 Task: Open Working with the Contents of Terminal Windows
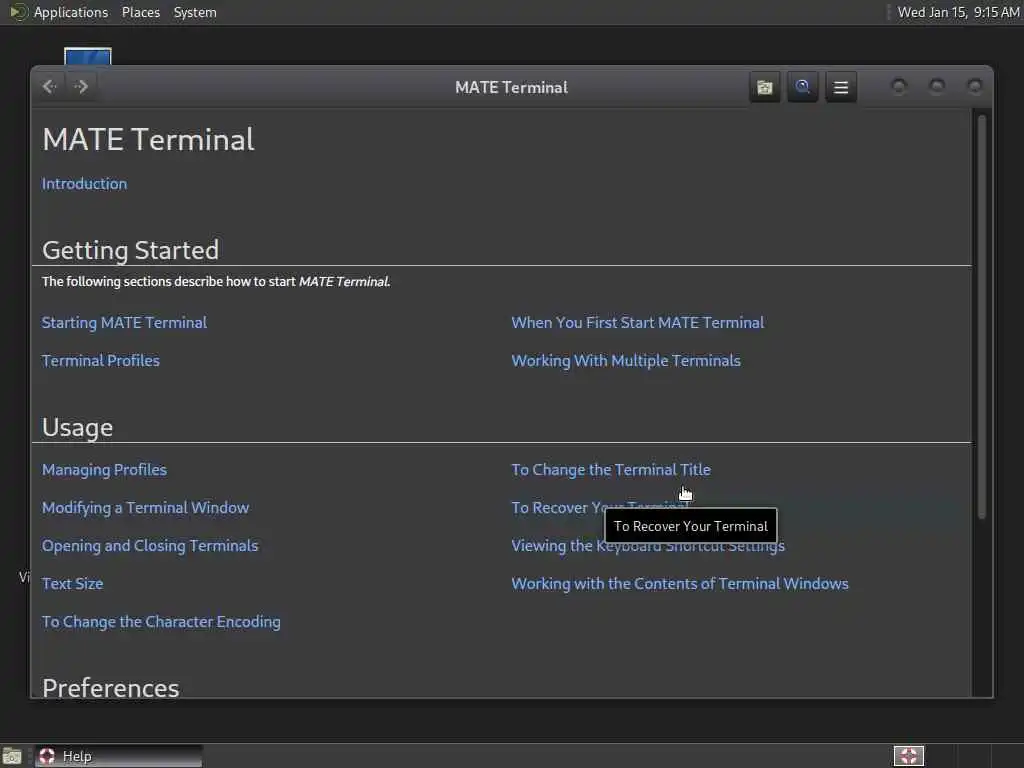point(680,583)
